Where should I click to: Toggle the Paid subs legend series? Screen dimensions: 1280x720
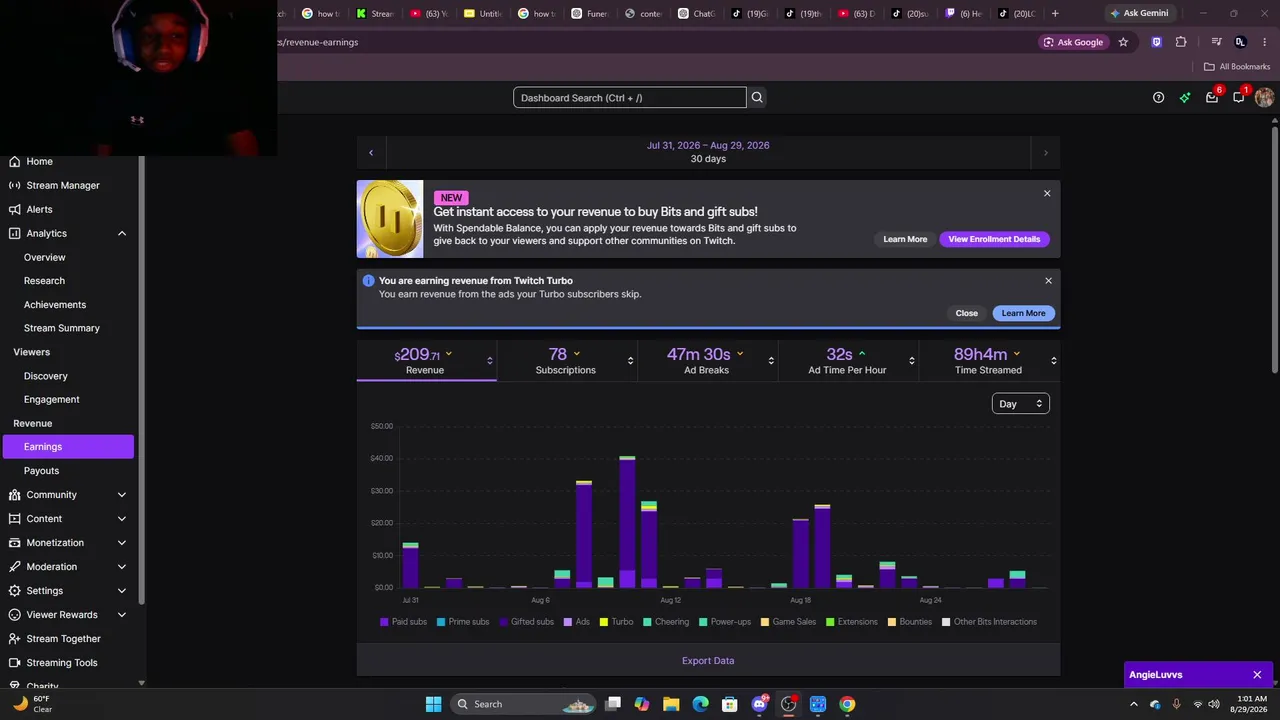(404, 622)
